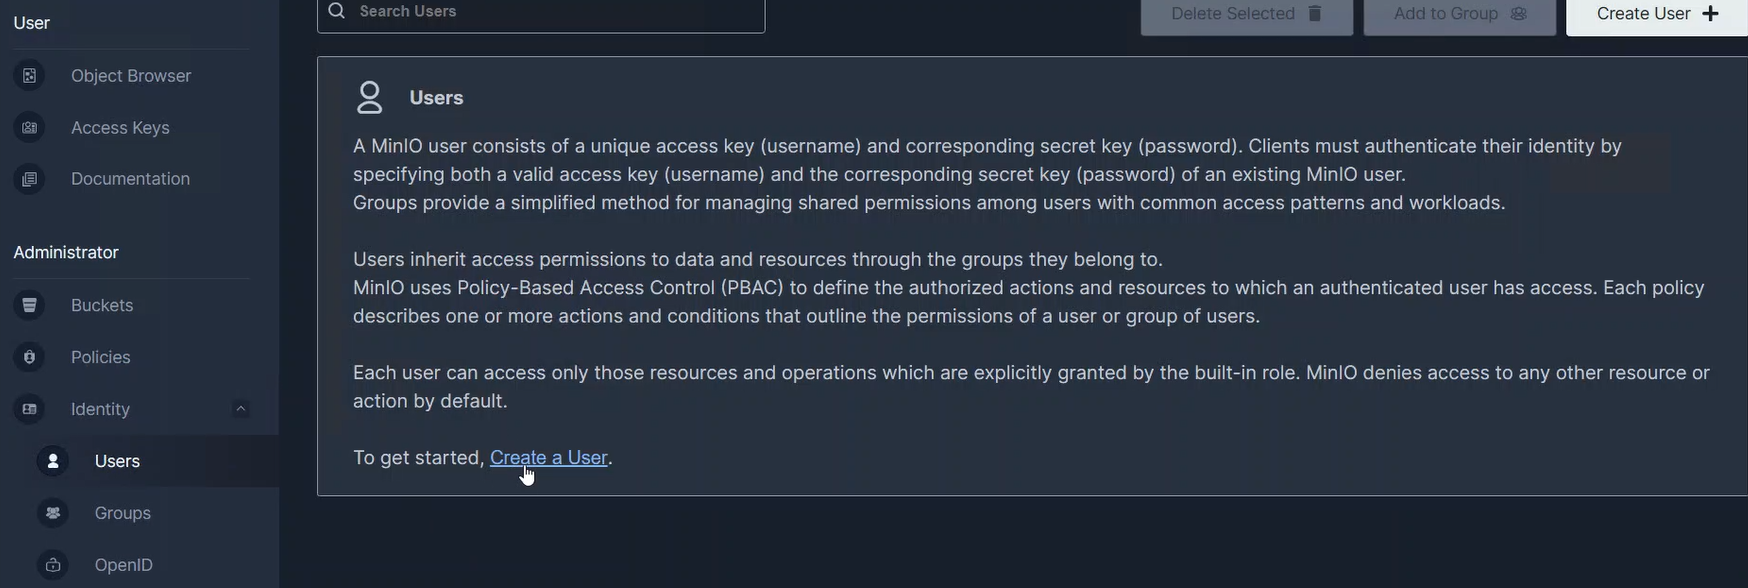Screen dimensions: 1748x588
Task: Click the Users person icon in sidebar
Action: pos(53,461)
